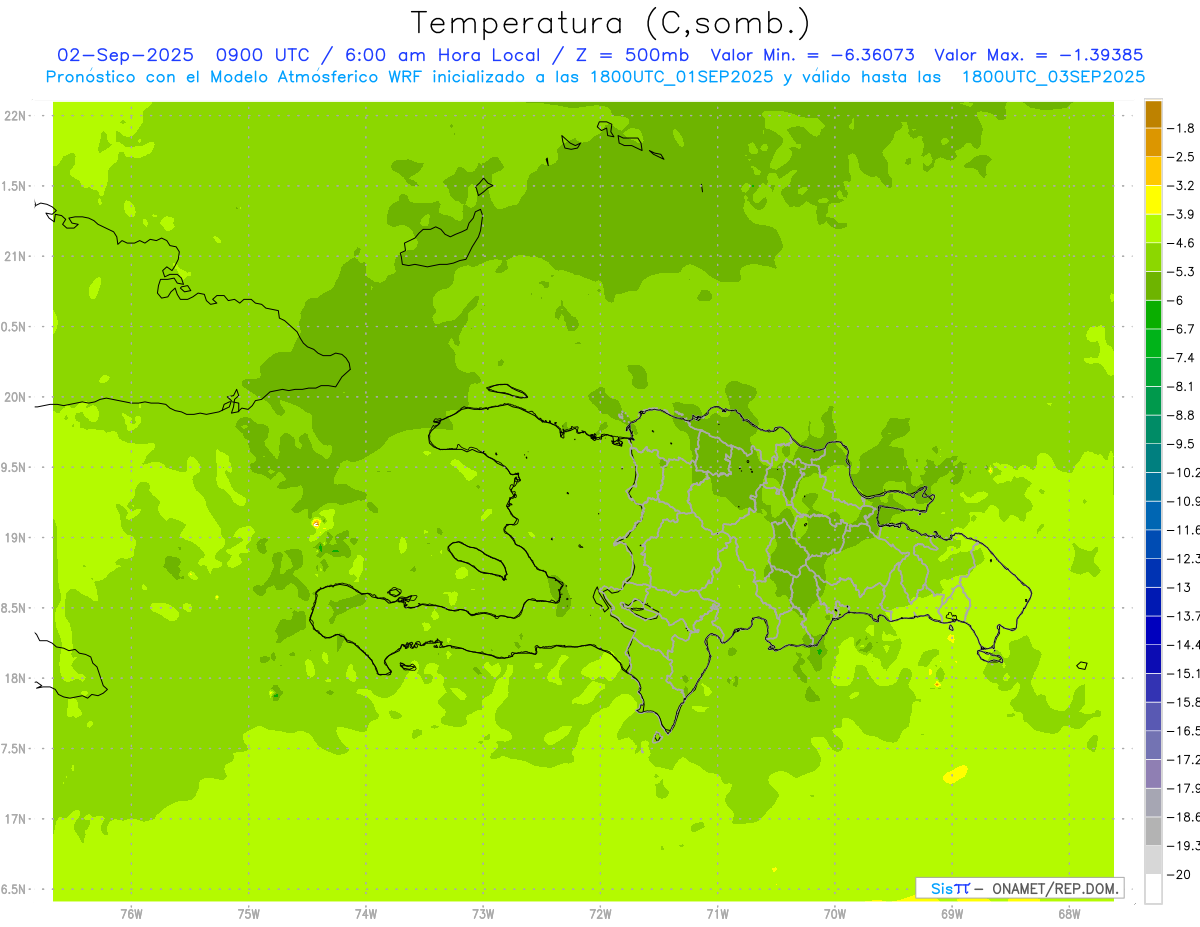
Task: Click the '-1.8' color scale value
Action: [1181, 128]
